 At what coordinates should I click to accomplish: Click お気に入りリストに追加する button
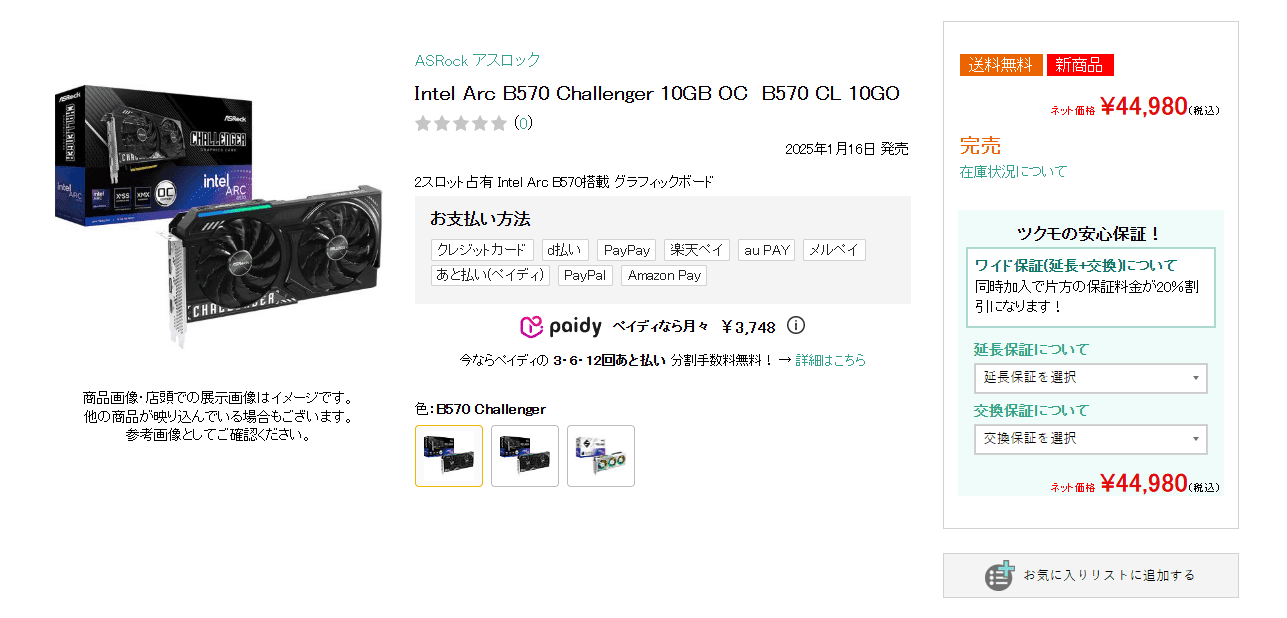(x=1091, y=575)
